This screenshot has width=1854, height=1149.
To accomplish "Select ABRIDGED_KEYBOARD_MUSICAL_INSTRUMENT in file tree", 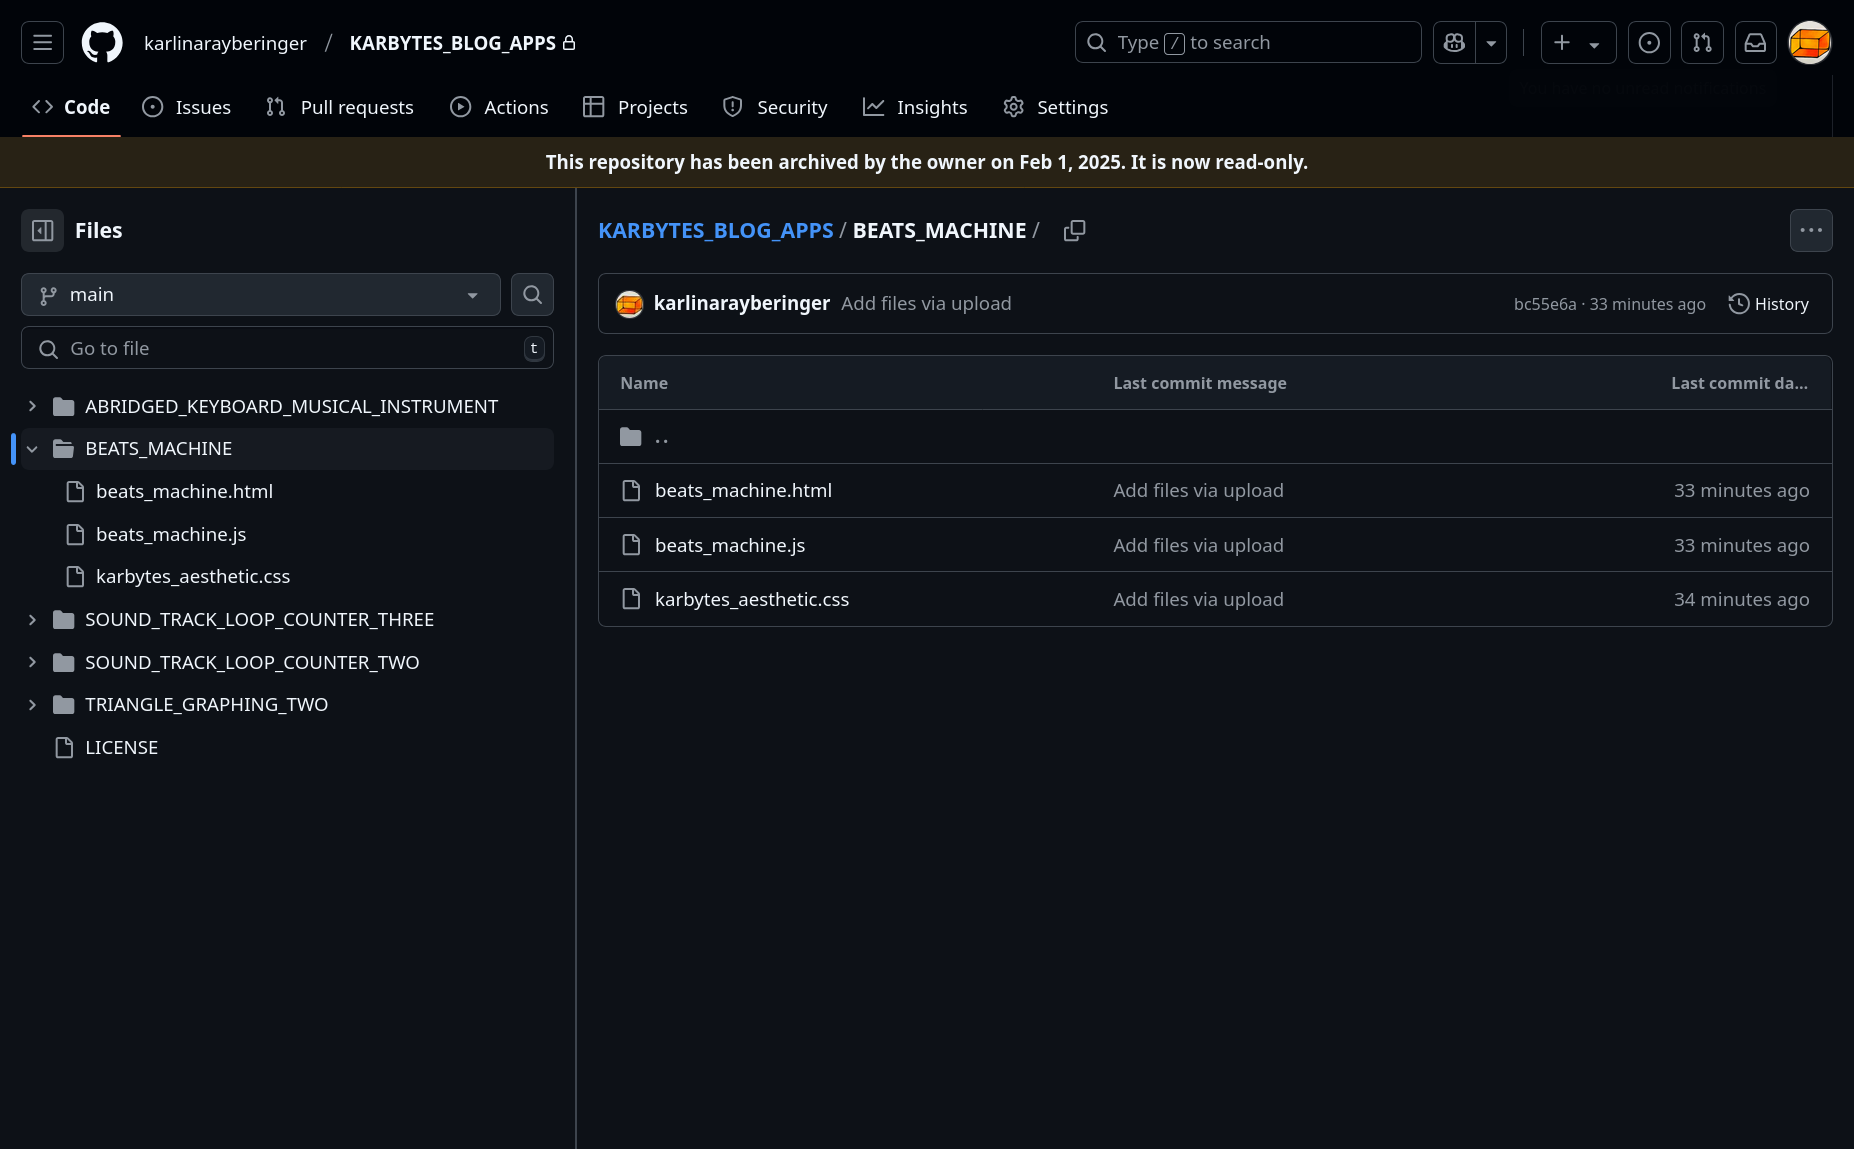I will [x=291, y=406].
